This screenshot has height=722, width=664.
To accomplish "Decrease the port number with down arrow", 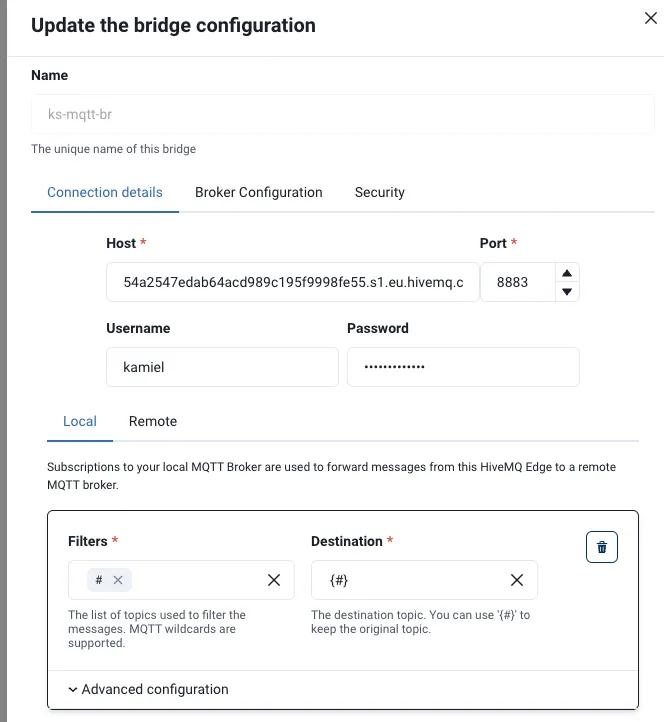I will [x=567, y=291].
